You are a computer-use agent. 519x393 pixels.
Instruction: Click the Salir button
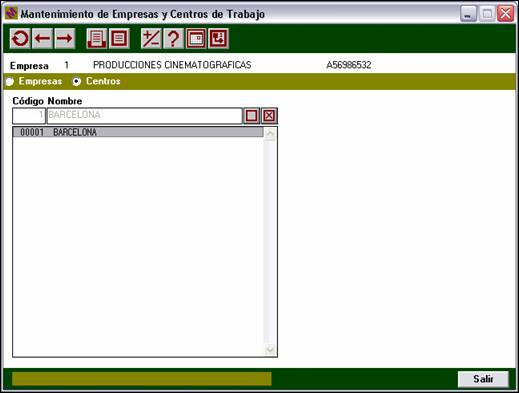[x=483, y=379]
